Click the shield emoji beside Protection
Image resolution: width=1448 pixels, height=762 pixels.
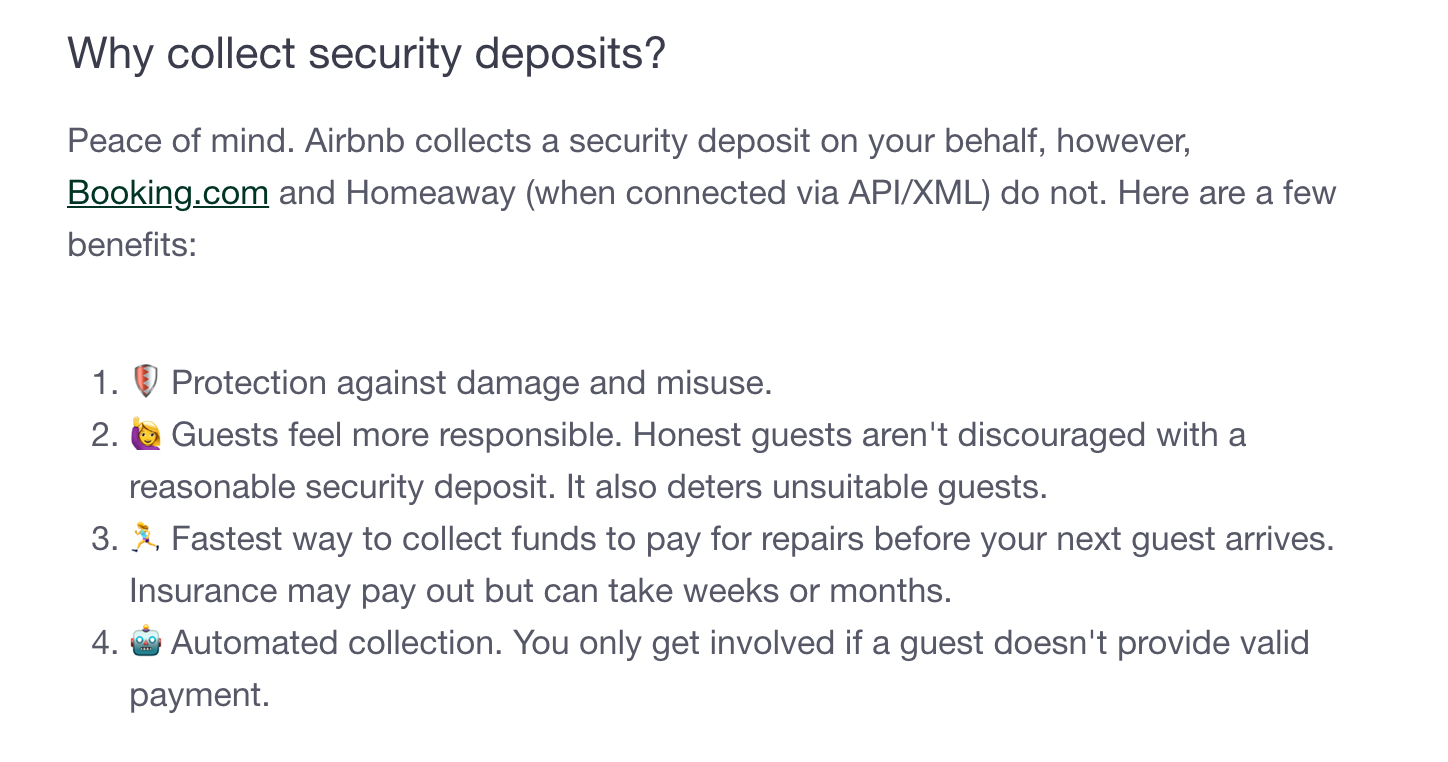pos(145,382)
